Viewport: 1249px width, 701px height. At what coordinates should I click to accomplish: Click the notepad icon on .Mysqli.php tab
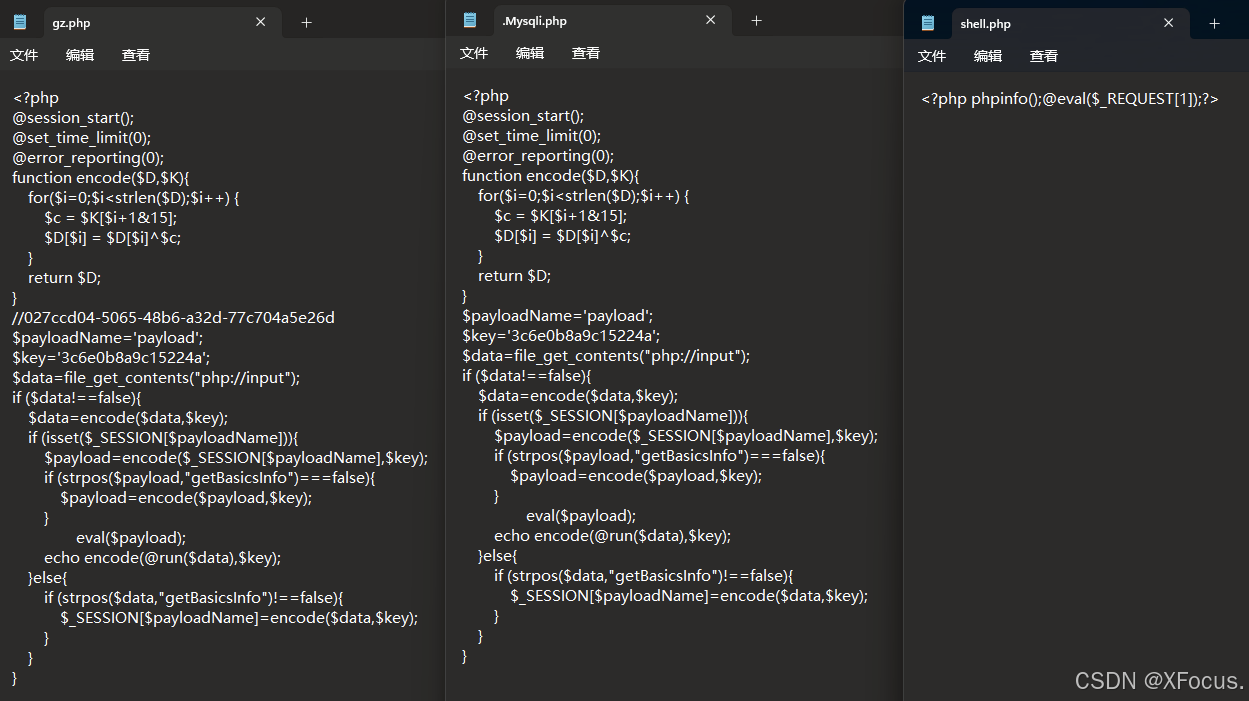coord(470,20)
